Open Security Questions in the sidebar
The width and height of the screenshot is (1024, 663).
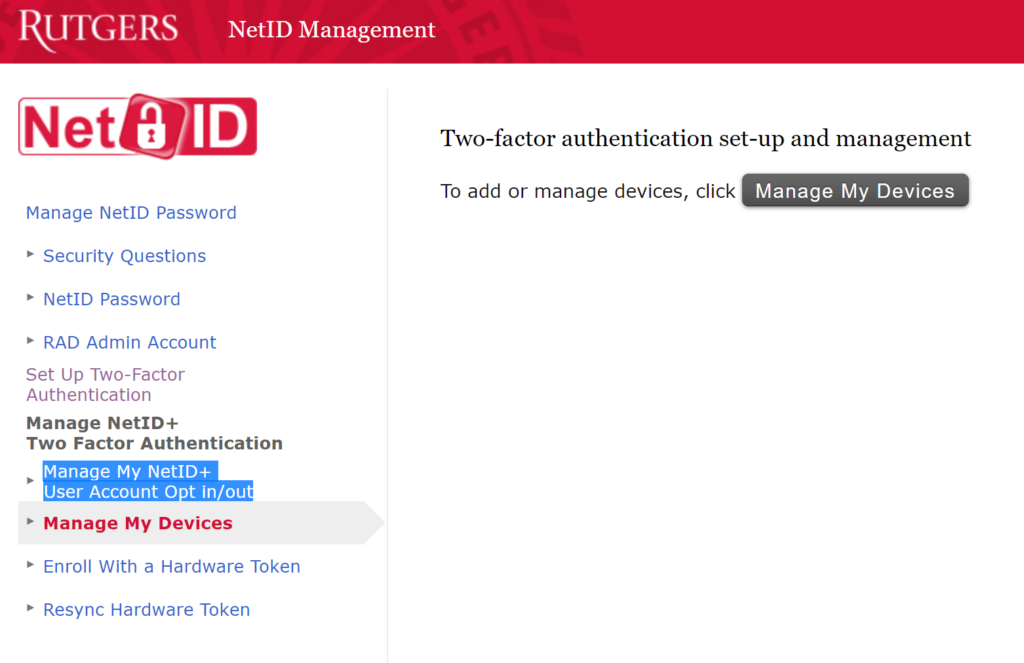click(124, 256)
